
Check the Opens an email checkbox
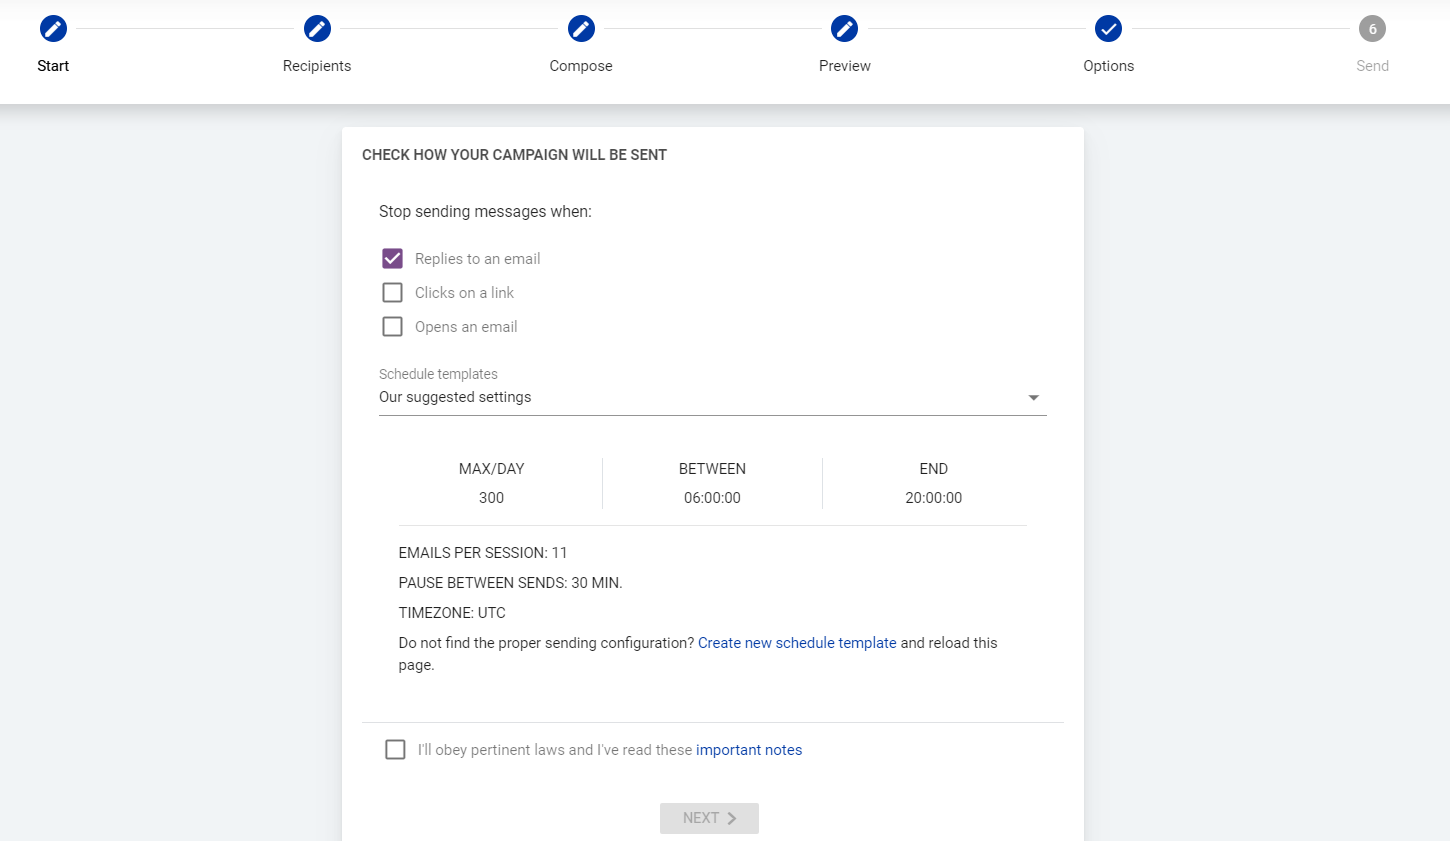(393, 327)
